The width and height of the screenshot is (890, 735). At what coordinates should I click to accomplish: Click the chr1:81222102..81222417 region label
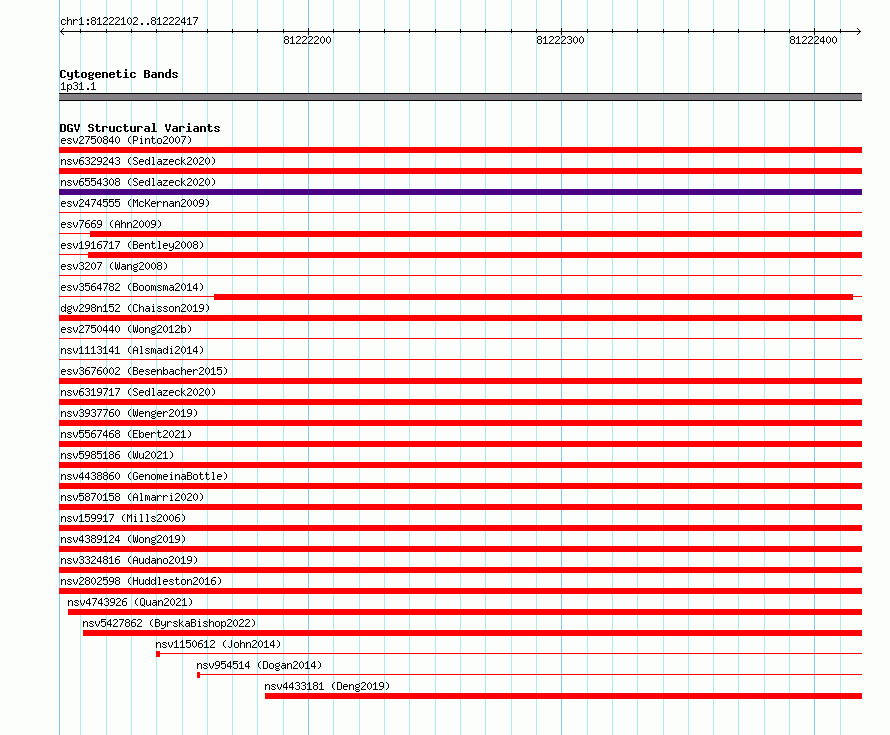[129, 21]
